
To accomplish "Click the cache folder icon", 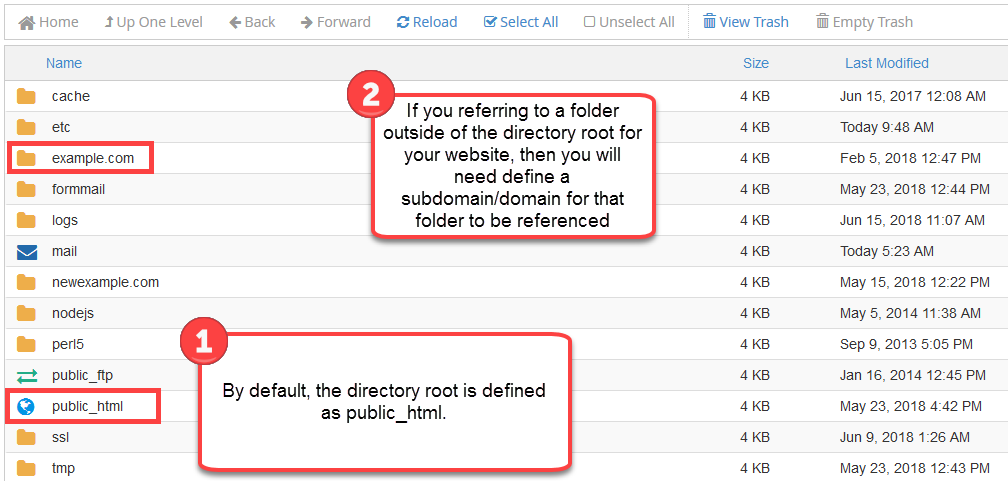I will (27, 97).
